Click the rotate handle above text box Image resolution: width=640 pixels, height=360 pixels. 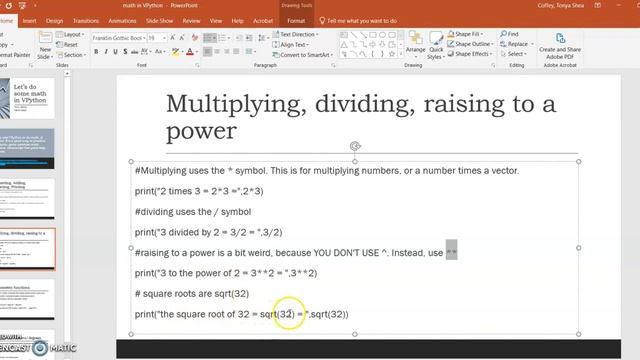pos(355,146)
